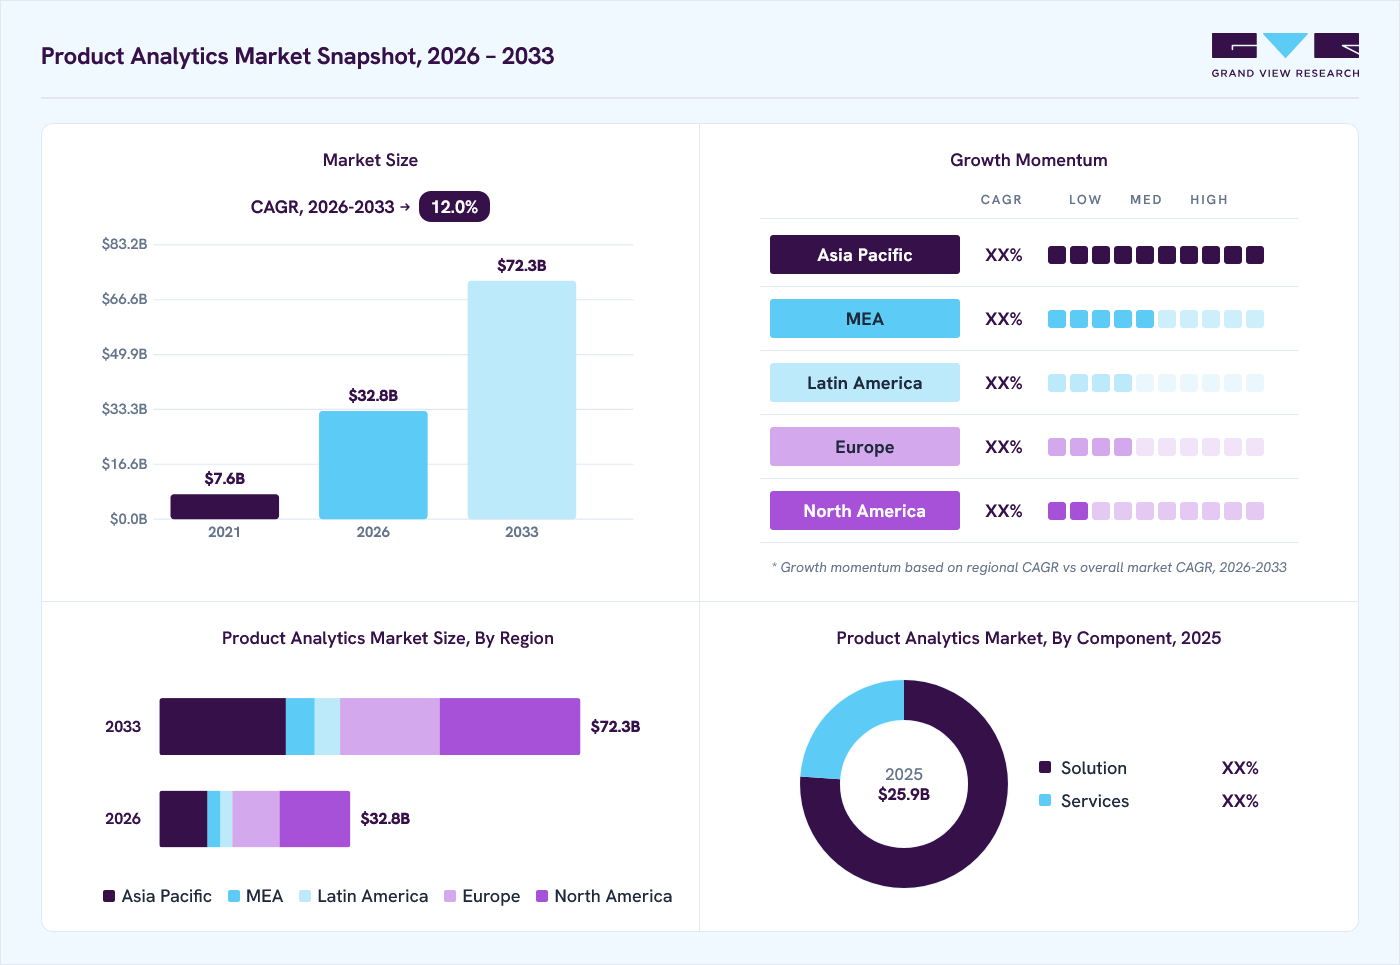Click the Asia Pacific legend swatch
Image resolution: width=1400 pixels, height=965 pixels.
109,896
